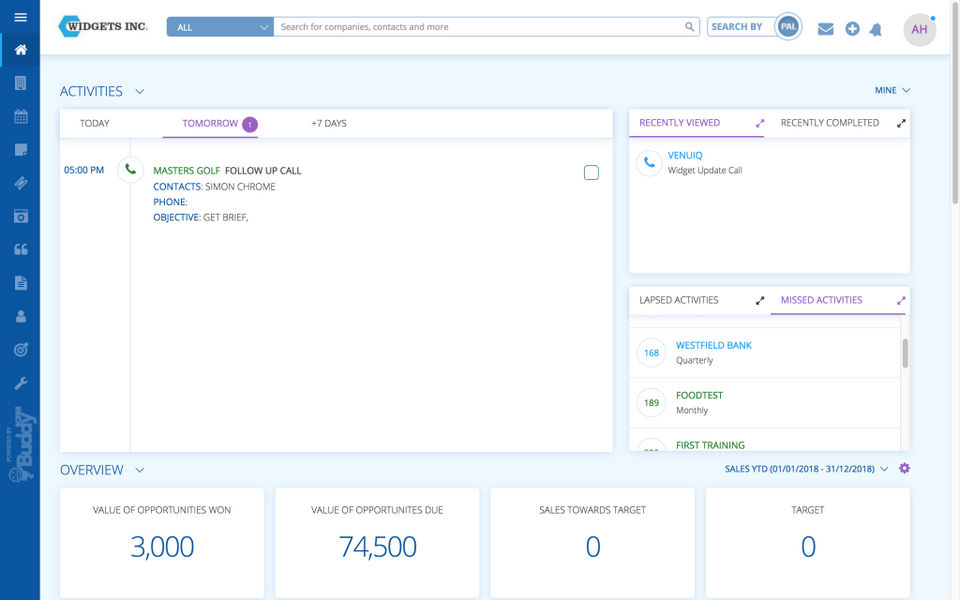
Task: Expand the Recently Viewed panel
Action: [x=760, y=123]
